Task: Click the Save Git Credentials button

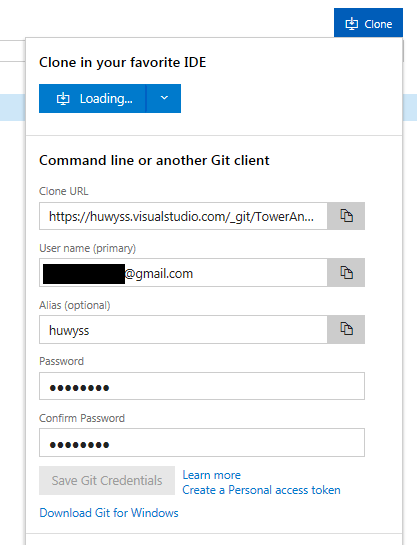Action: click(x=107, y=480)
